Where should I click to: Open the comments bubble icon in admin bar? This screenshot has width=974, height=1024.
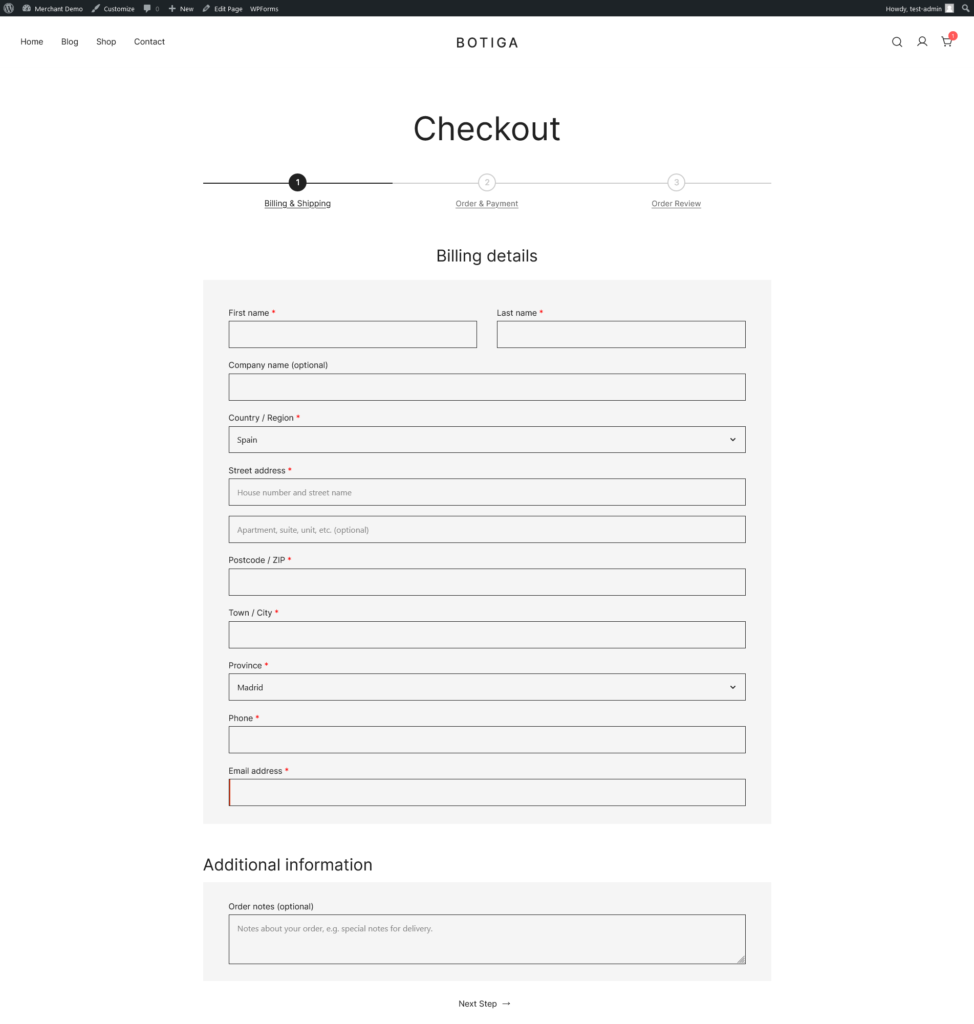pyautogui.click(x=148, y=8)
